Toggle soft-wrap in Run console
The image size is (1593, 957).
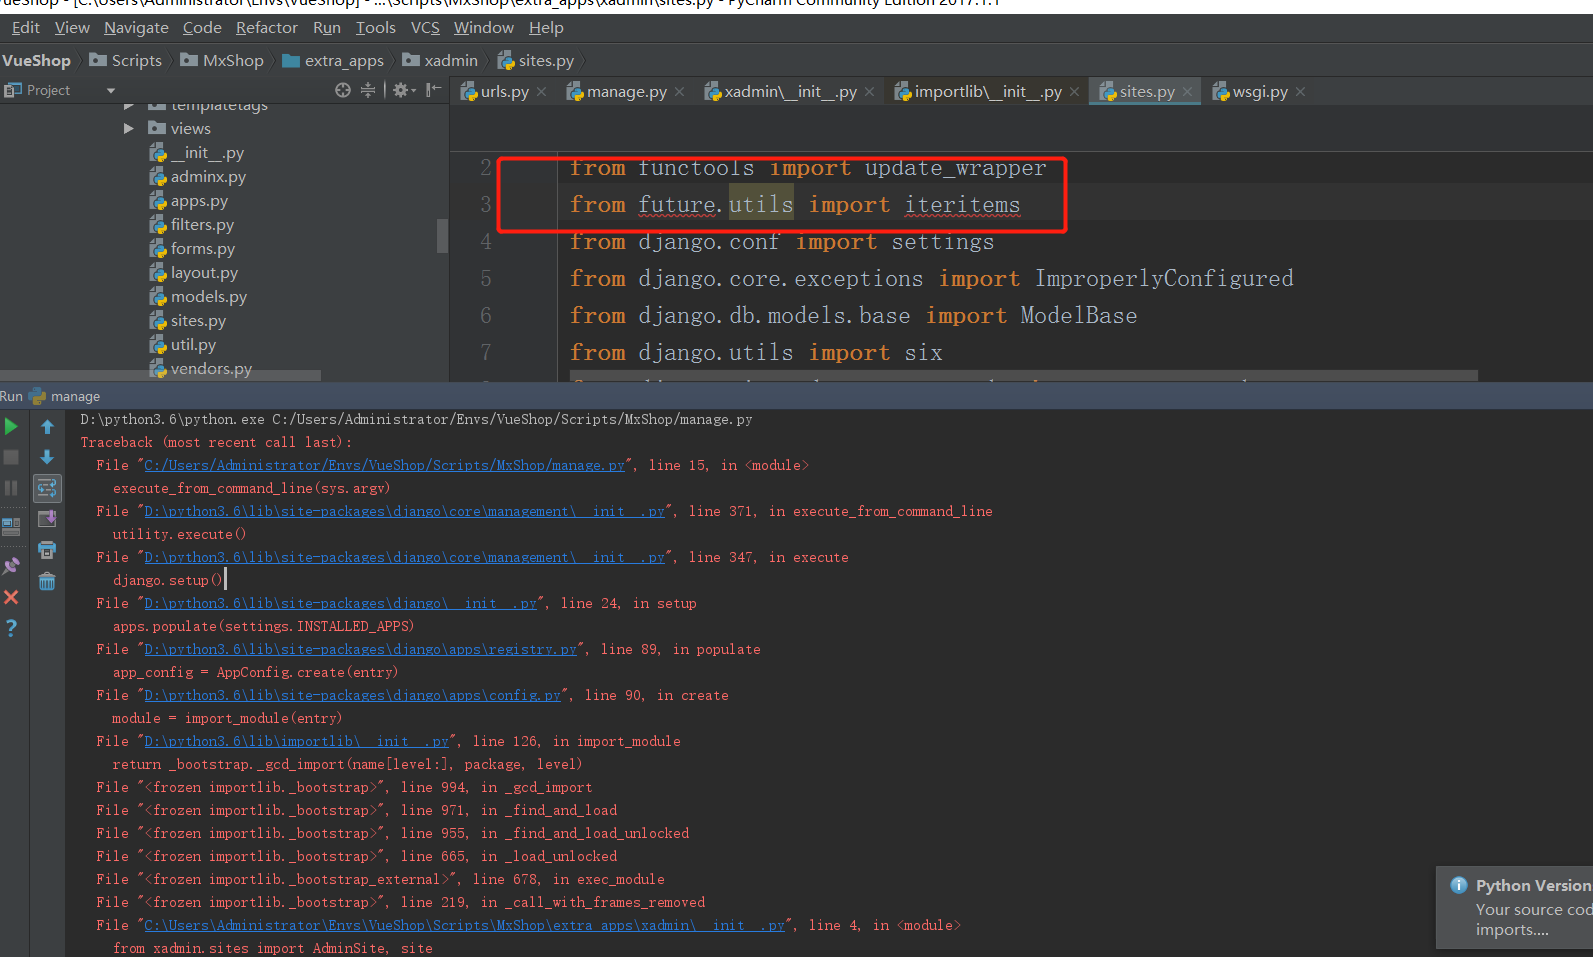pos(47,488)
